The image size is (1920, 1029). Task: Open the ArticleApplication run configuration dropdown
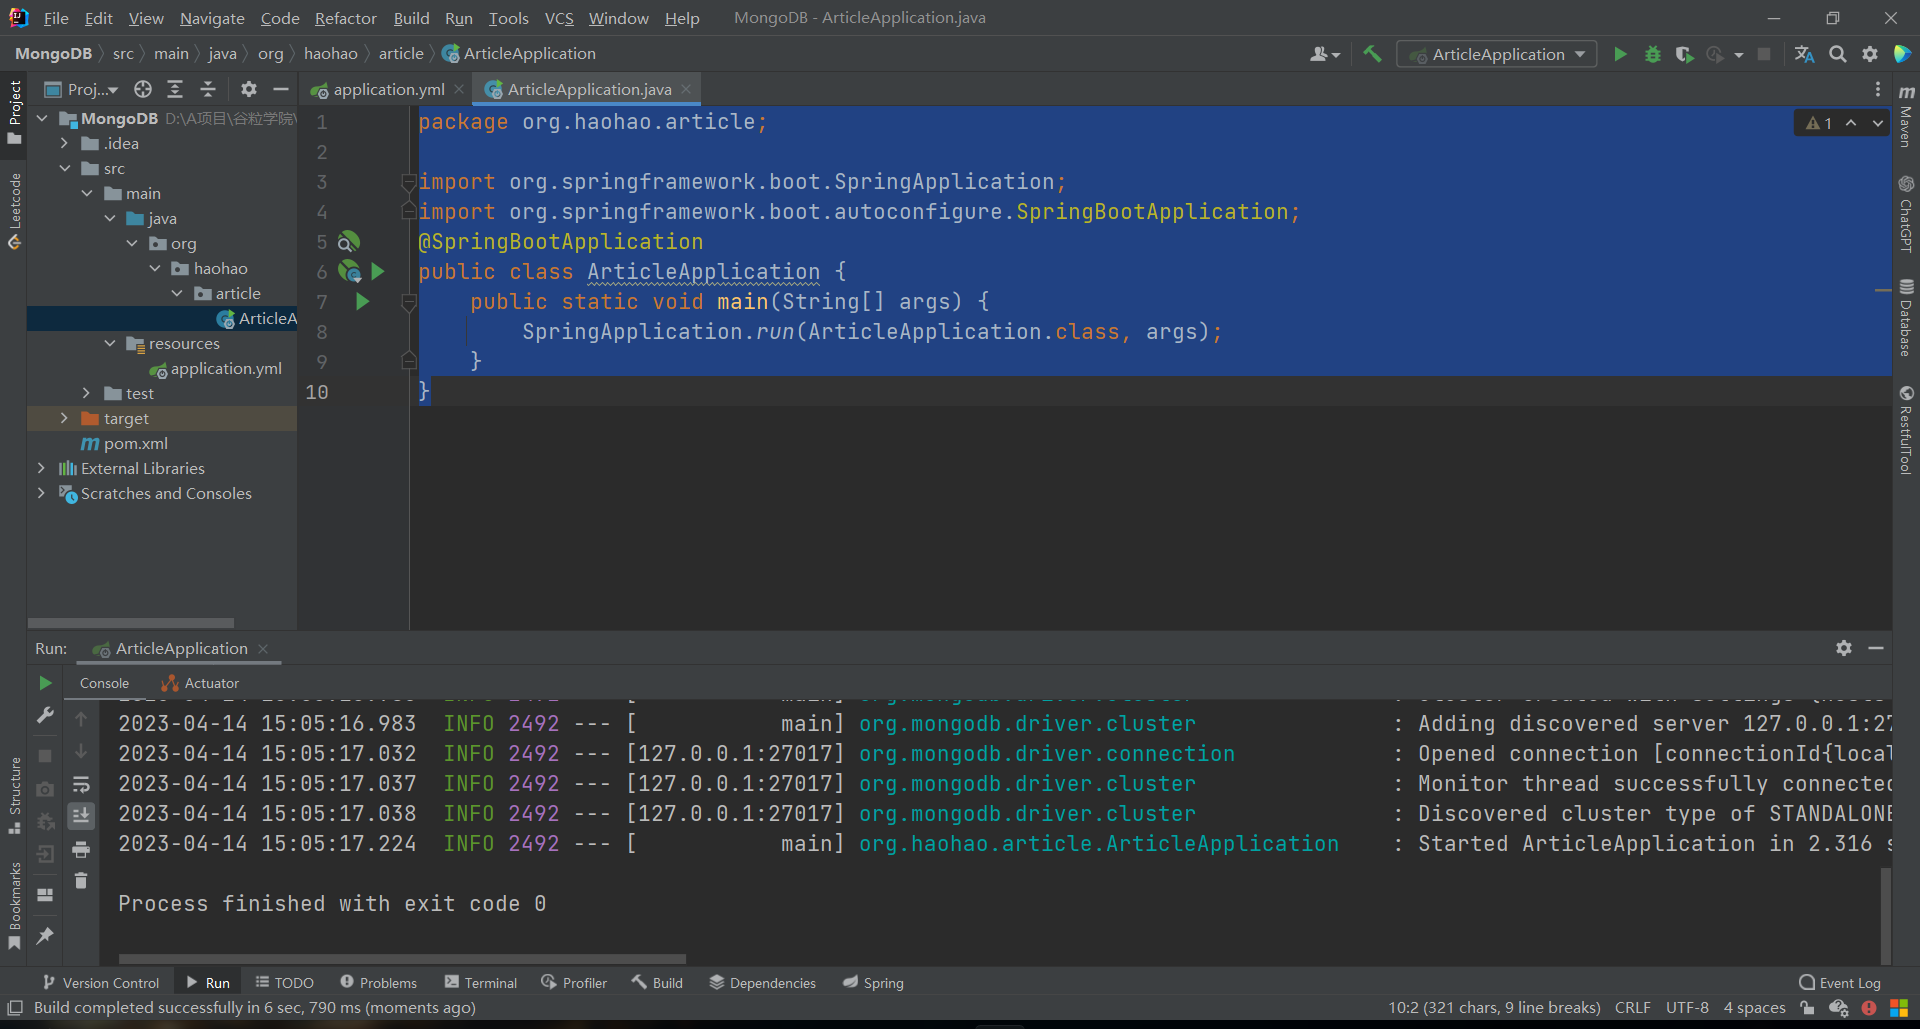[1496, 54]
